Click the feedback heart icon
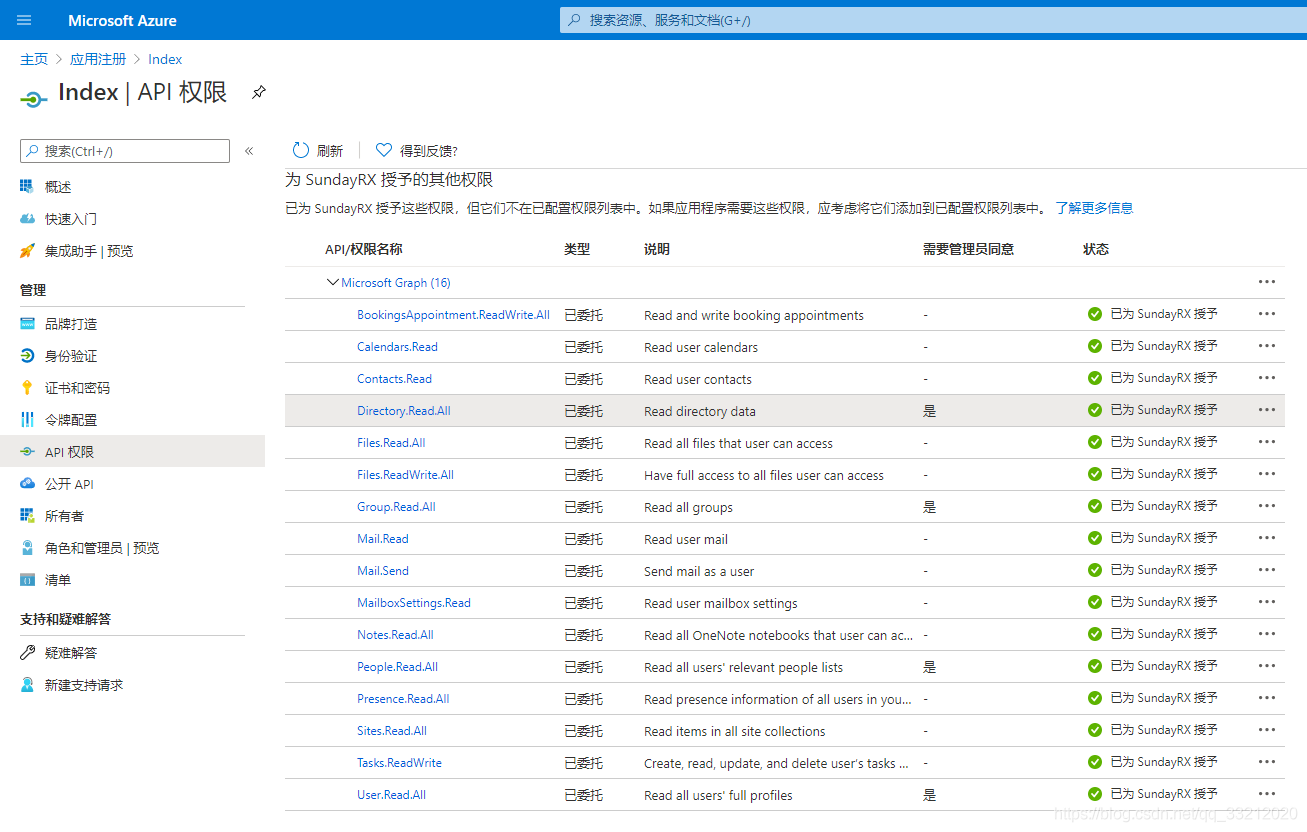 383,150
